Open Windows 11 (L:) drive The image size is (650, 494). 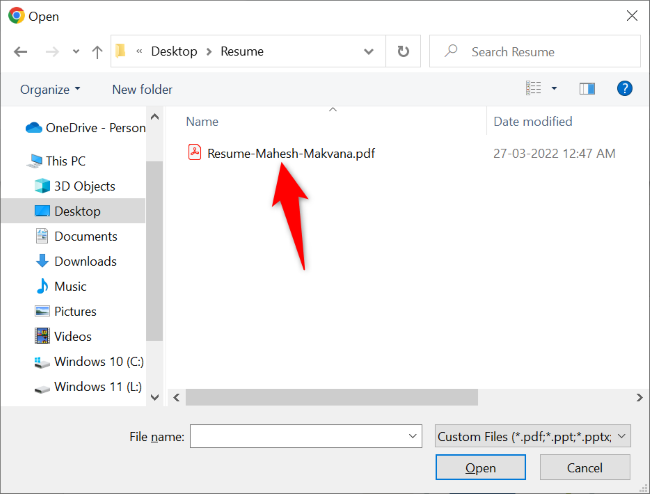pyautogui.click(x=98, y=386)
